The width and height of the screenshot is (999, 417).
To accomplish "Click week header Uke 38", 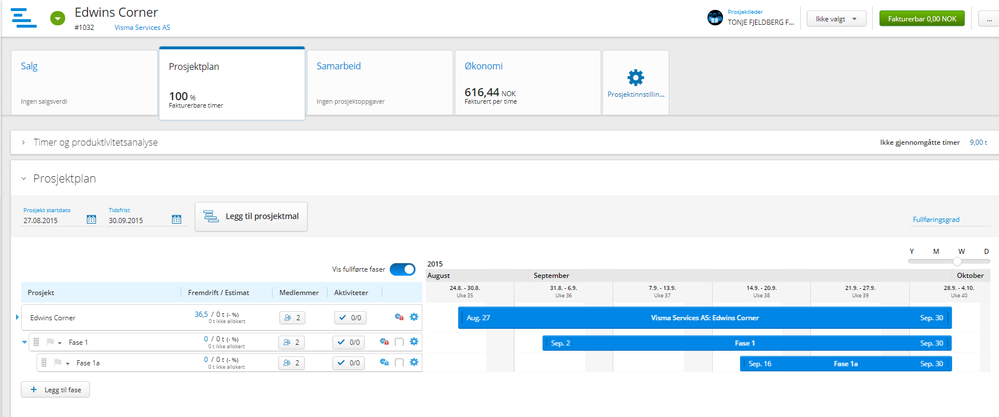I will pyautogui.click(x=761, y=291).
